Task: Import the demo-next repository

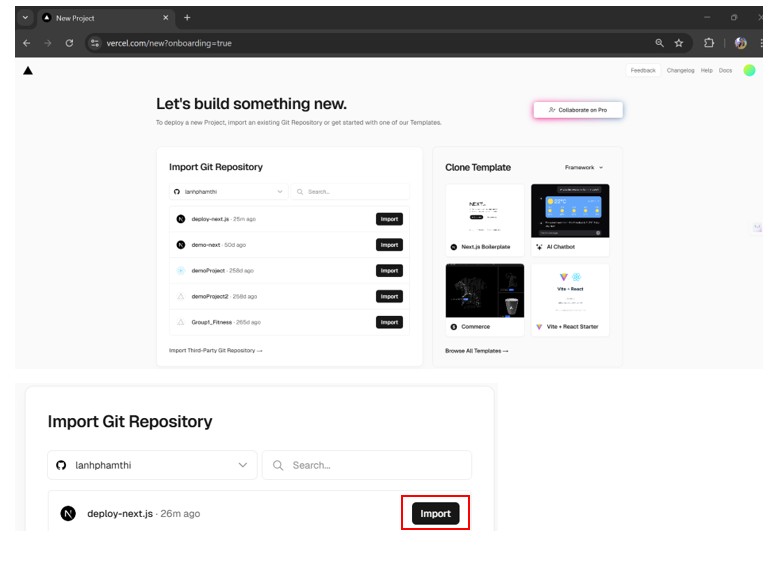Action: click(x=389, y=245)
